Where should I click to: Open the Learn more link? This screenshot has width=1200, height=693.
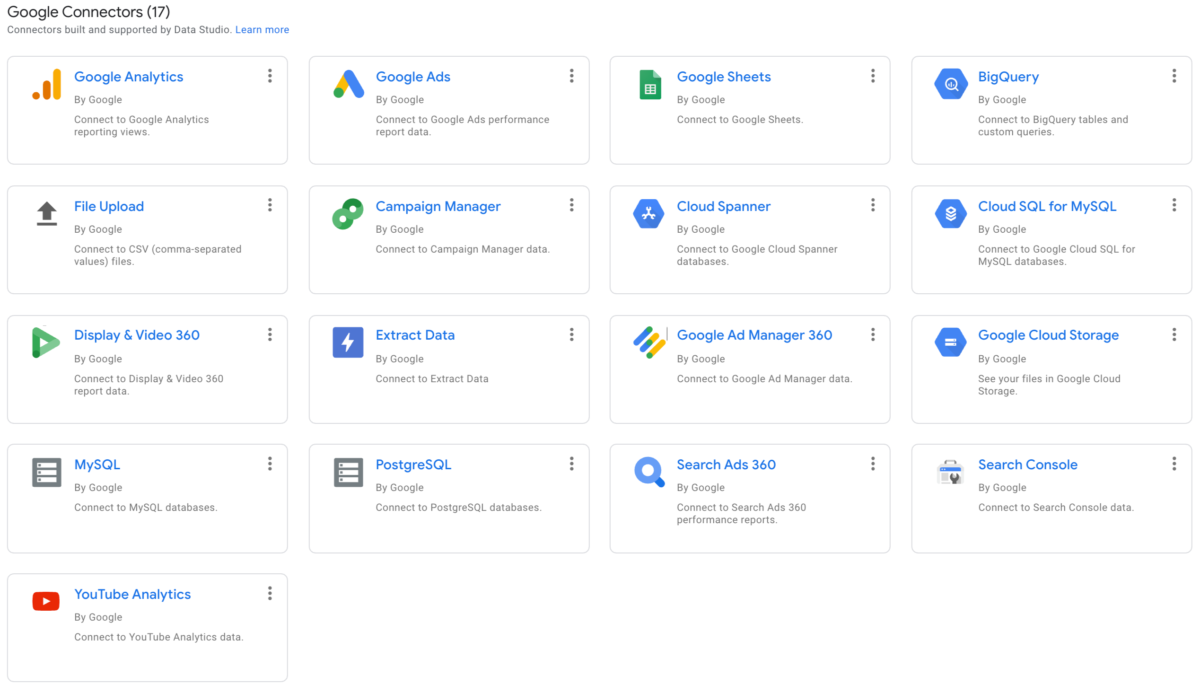tap(262, 29)
